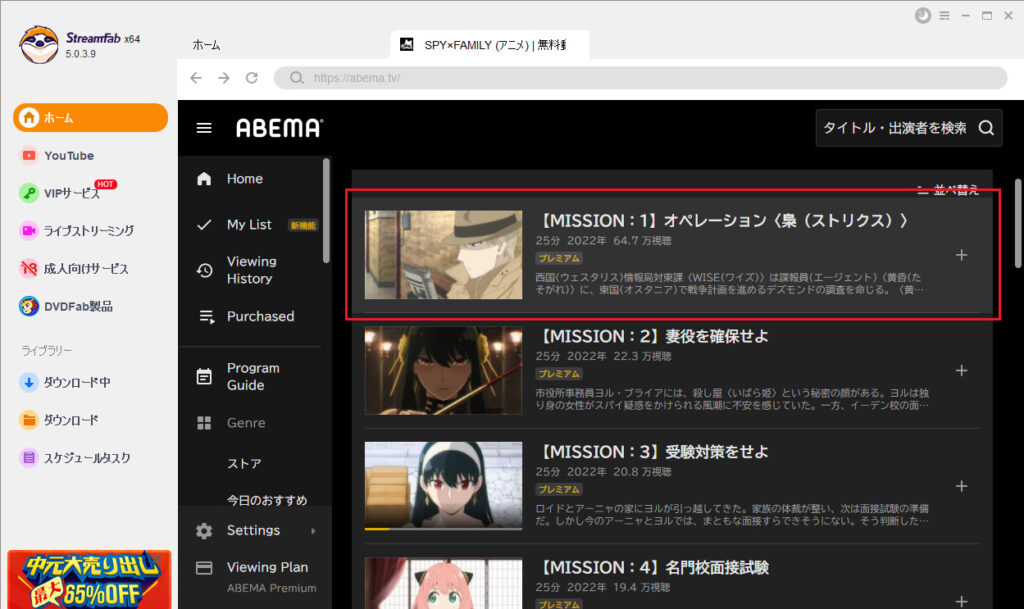This screenshot has height=609, width=1024.
Task: Open MISSION:1 episode thumbnail
Action: tap(443, 255)
